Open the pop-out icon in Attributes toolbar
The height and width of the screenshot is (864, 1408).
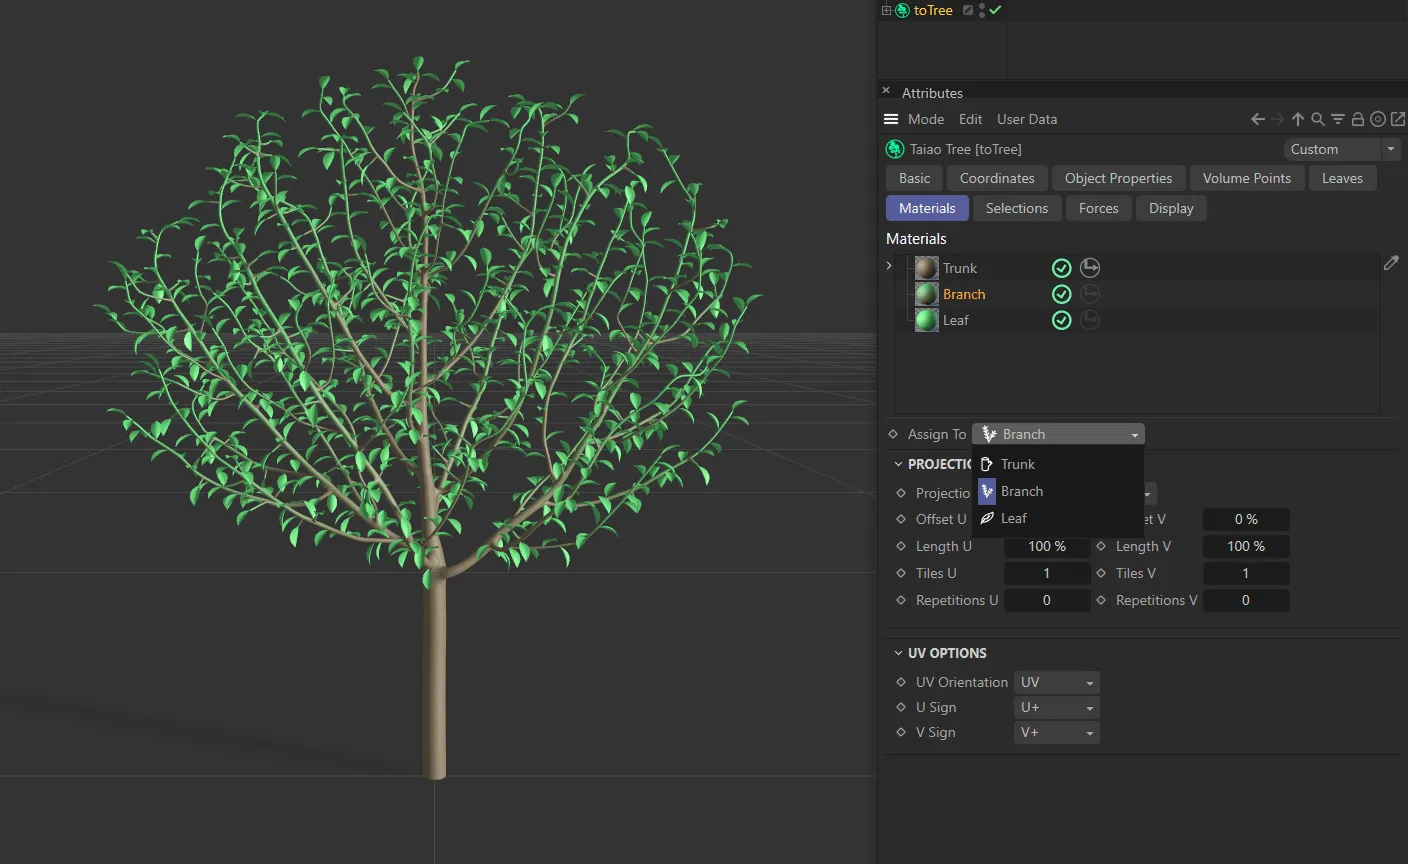pyautogui.click(x=1398, y=118)
